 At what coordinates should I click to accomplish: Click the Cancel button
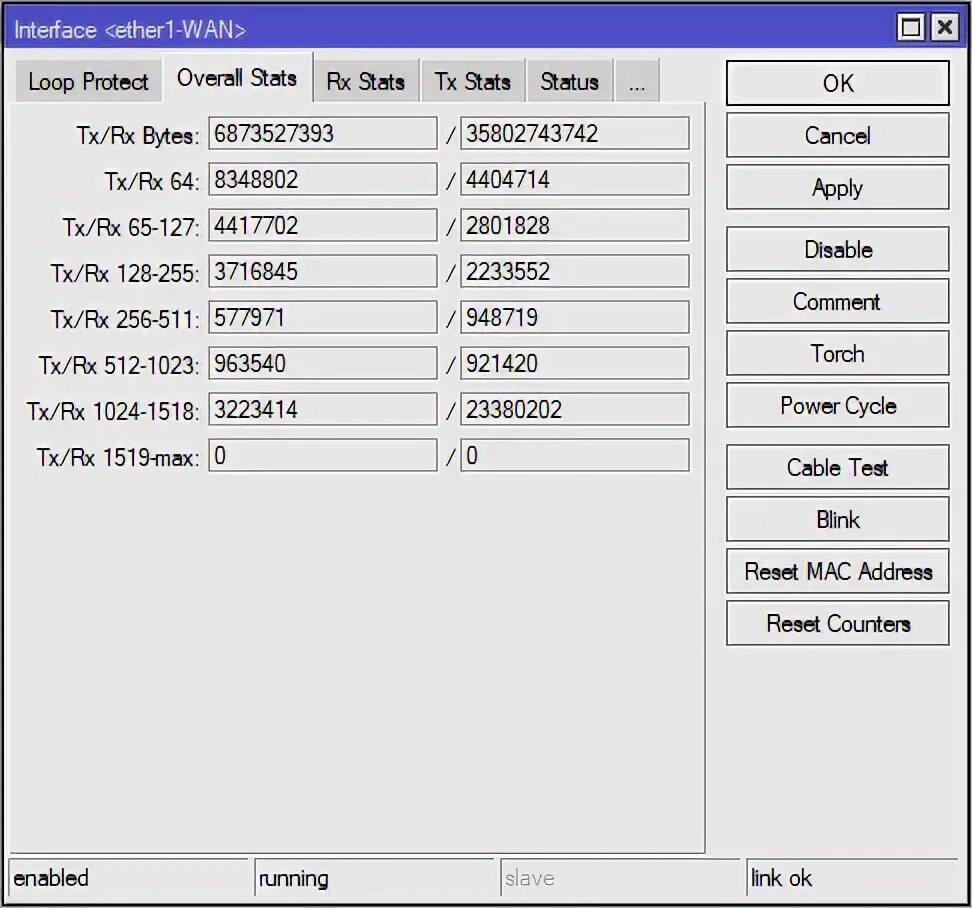pos(837,135)
